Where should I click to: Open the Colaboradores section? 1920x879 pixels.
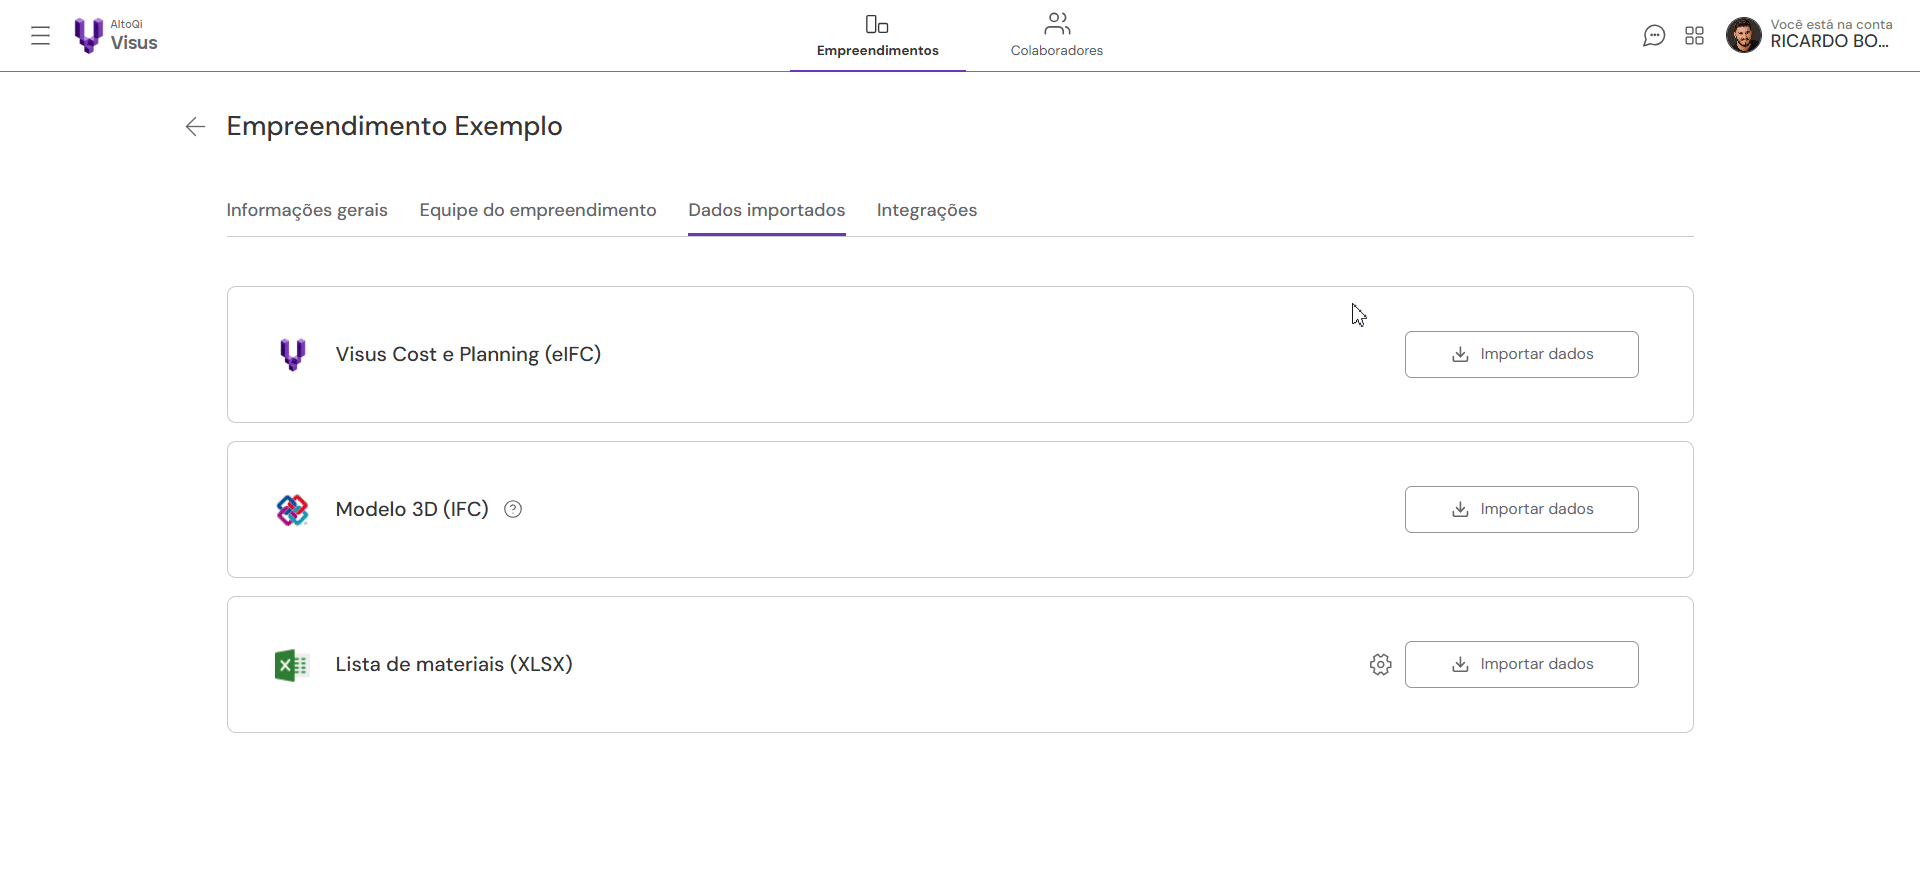click(x=1056, y=36)
